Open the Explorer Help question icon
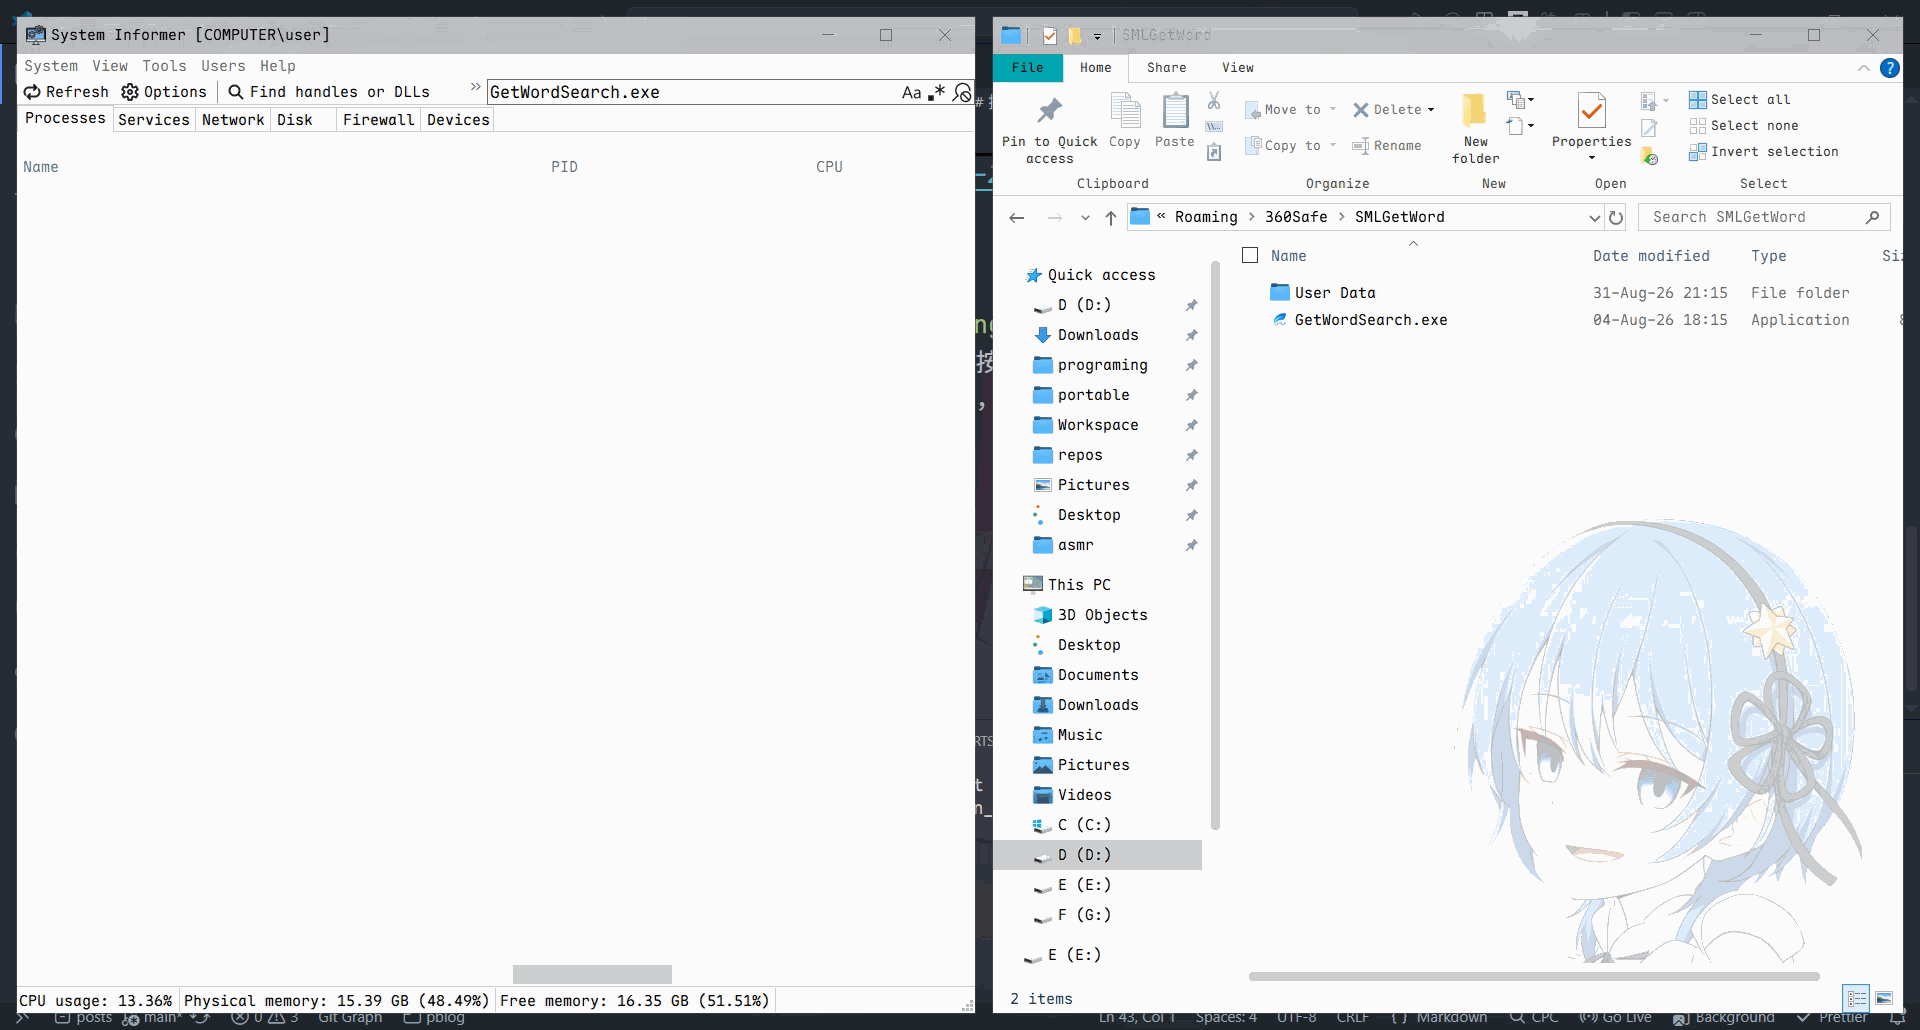1920x1030 pixels. 1889,68
